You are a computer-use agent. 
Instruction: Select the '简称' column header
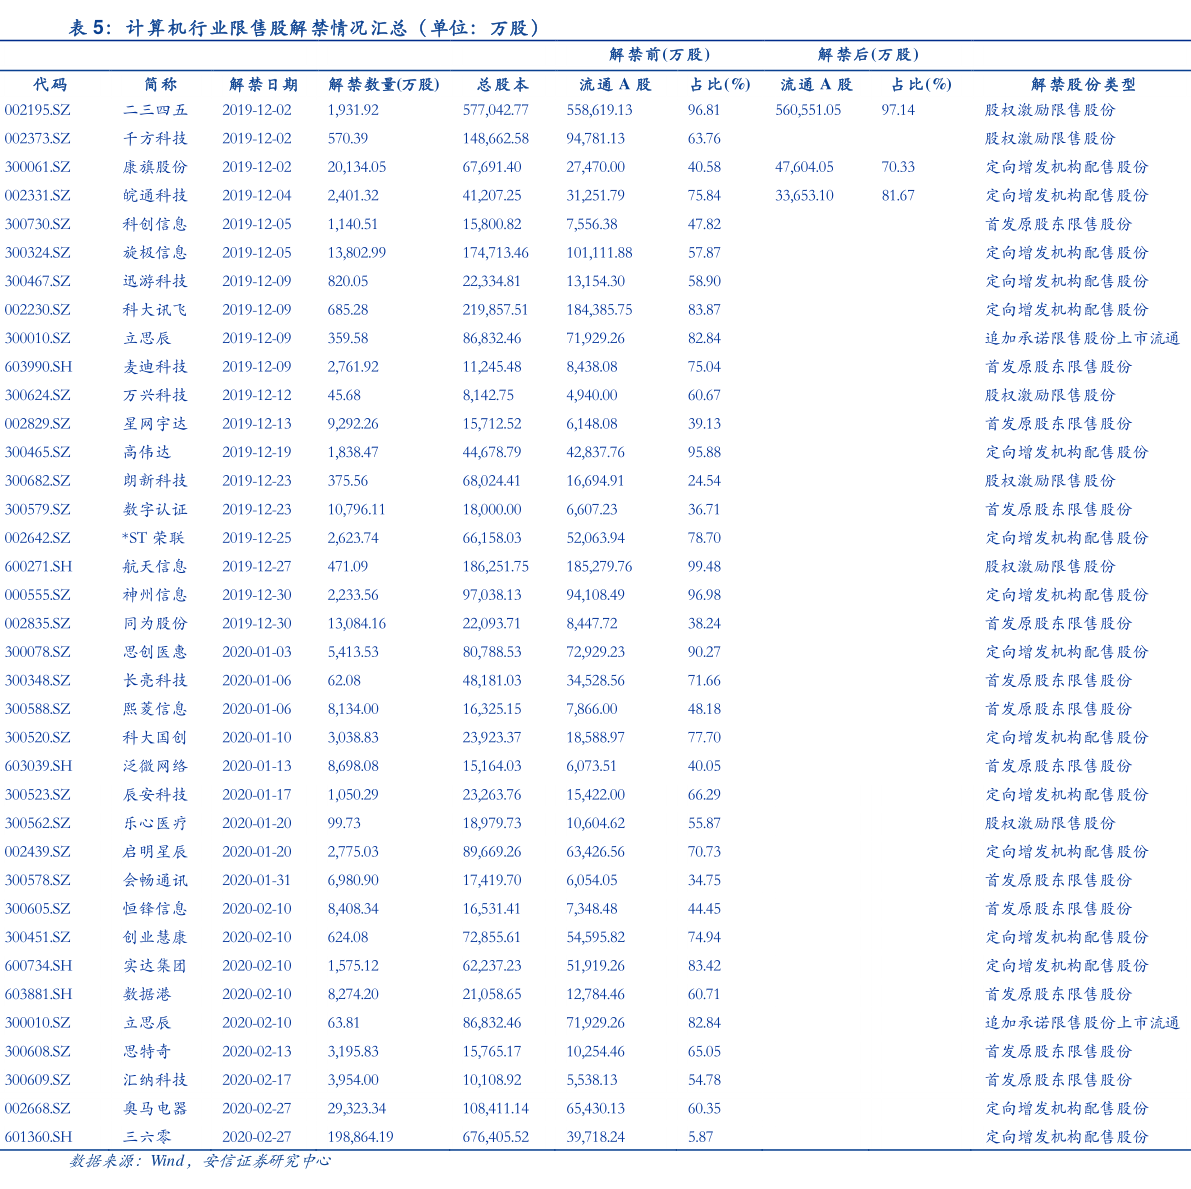(x=160, y=84)
